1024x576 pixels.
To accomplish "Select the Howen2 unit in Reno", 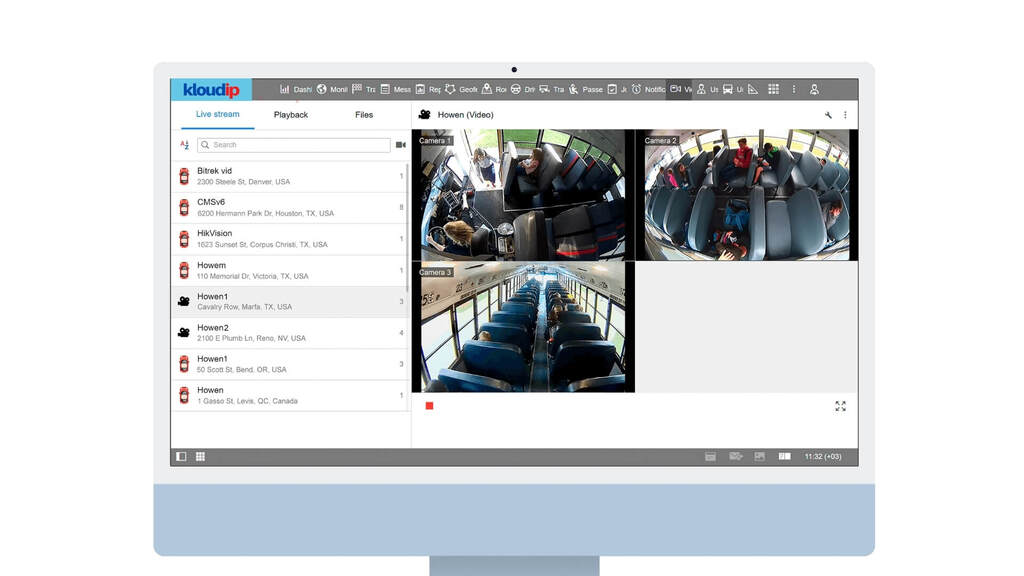I will 290,333.
